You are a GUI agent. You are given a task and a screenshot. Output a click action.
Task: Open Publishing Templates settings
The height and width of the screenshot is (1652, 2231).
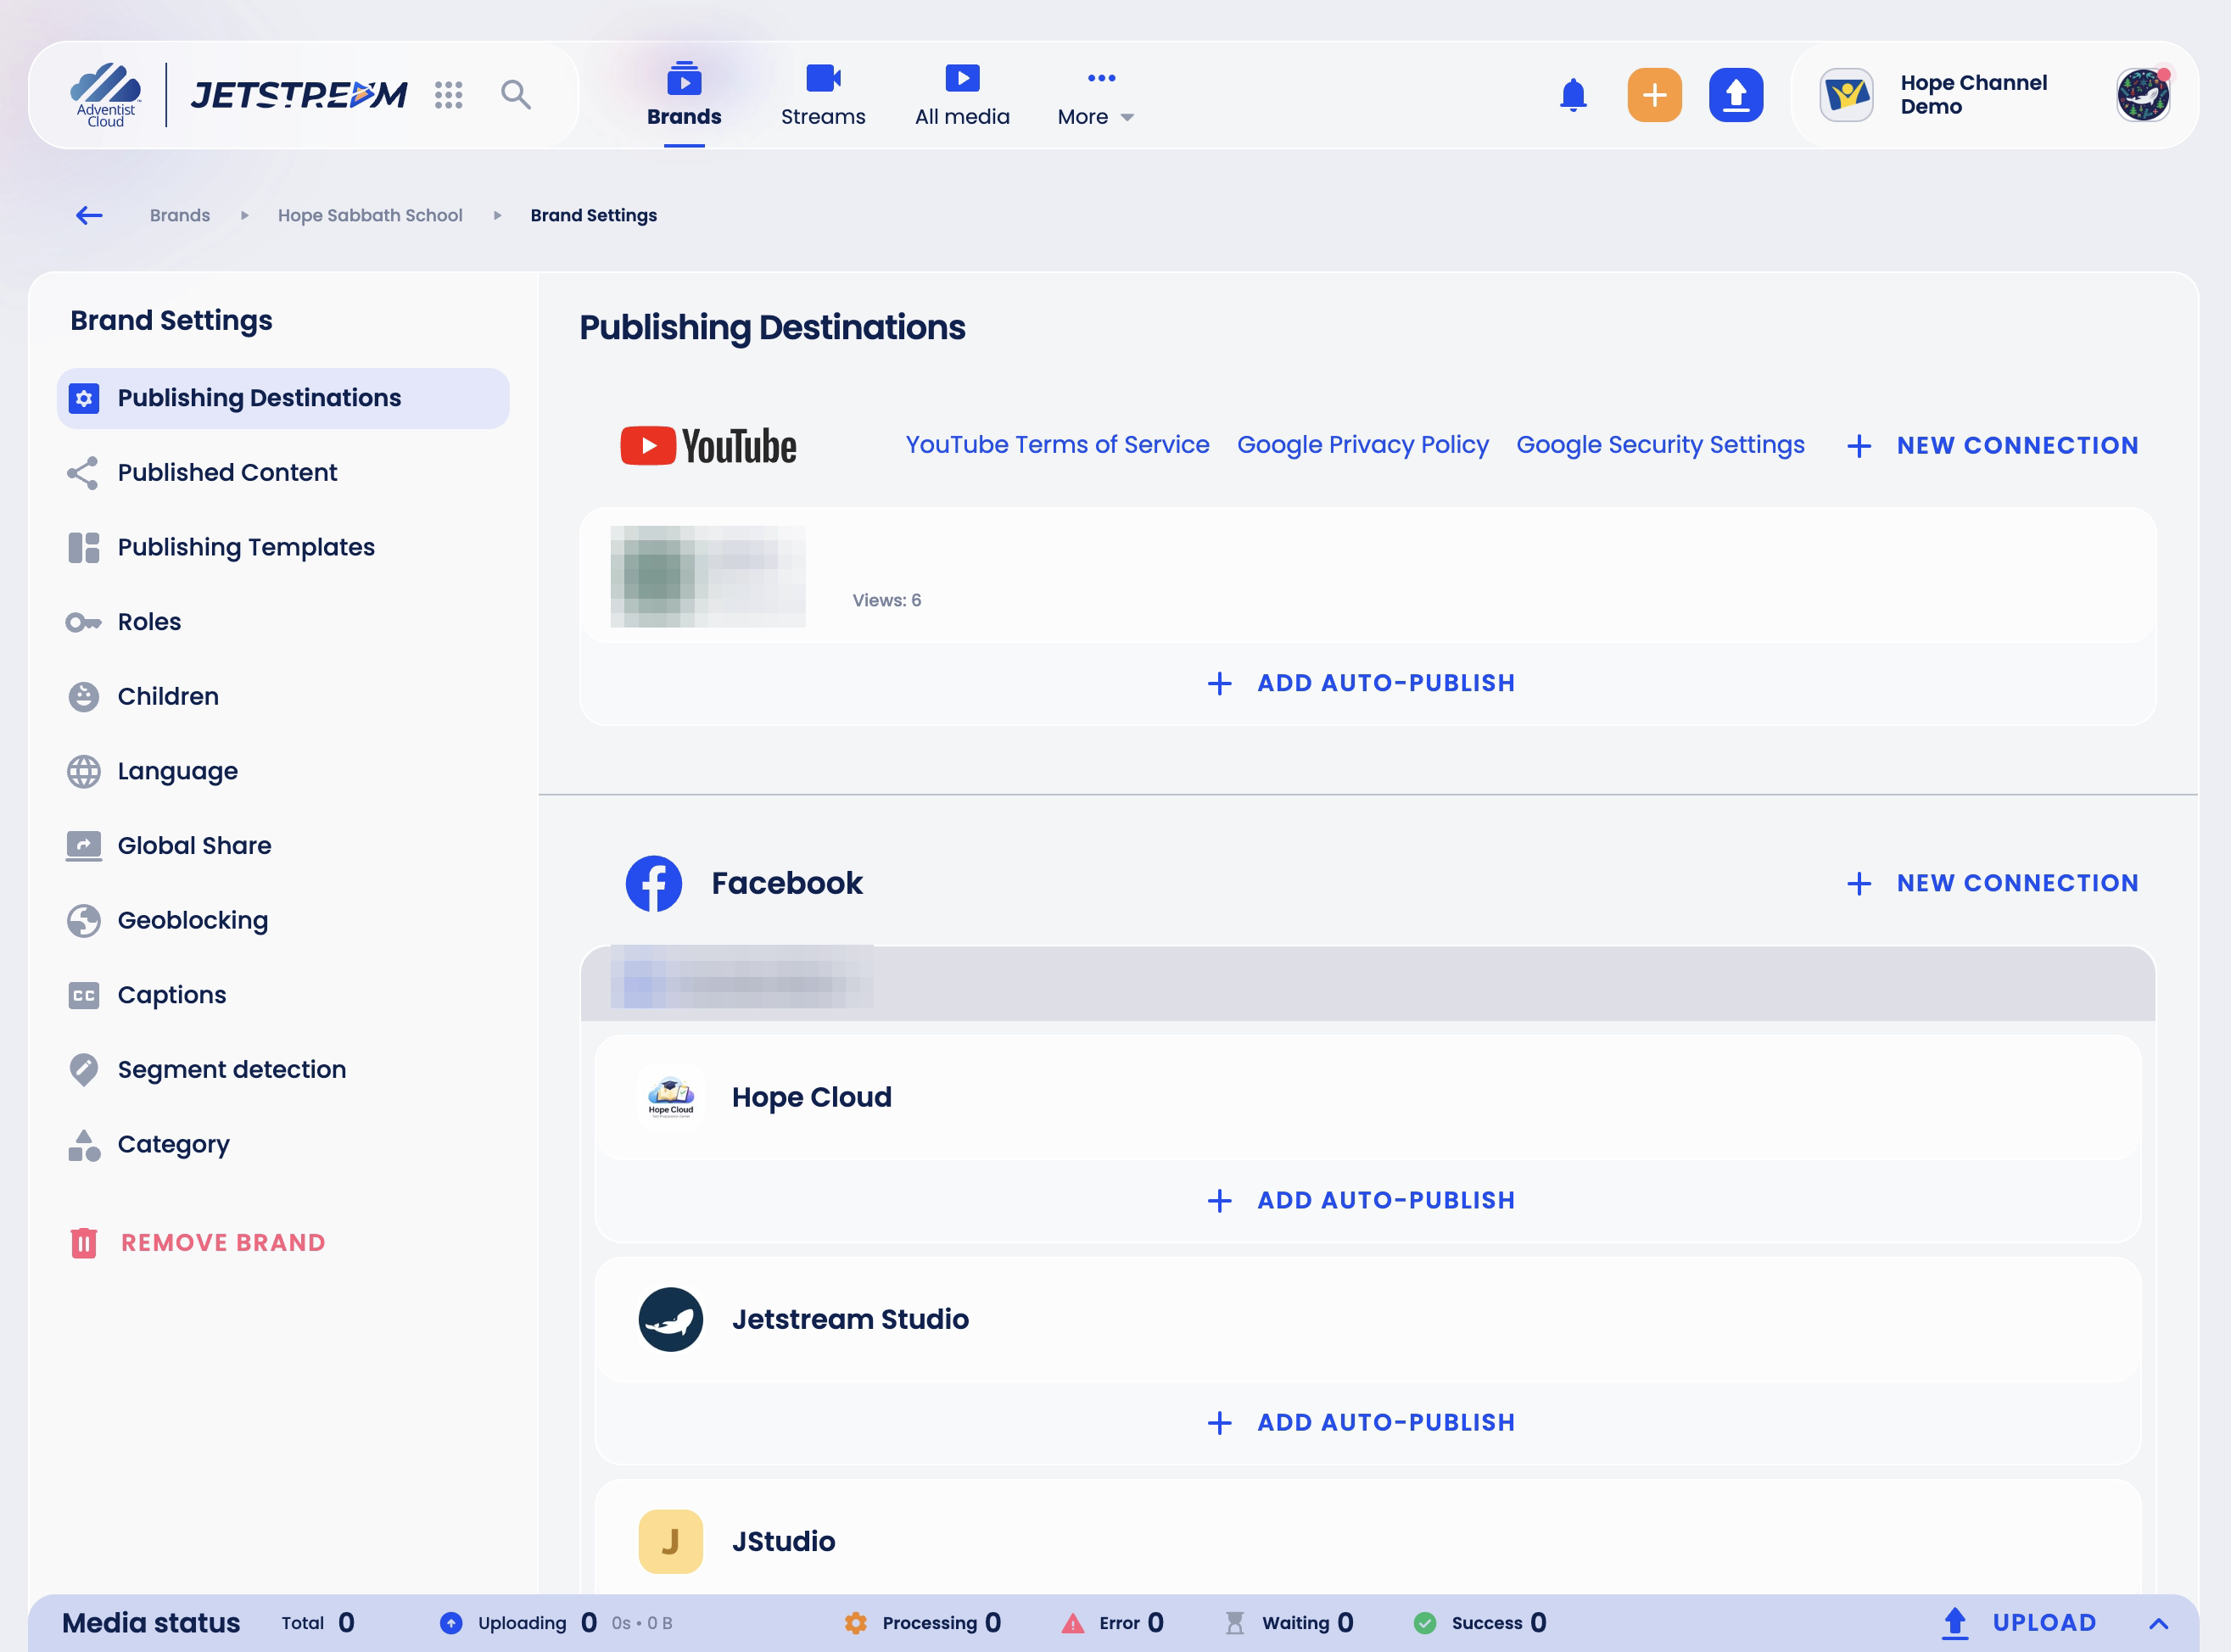click(283, 547)
